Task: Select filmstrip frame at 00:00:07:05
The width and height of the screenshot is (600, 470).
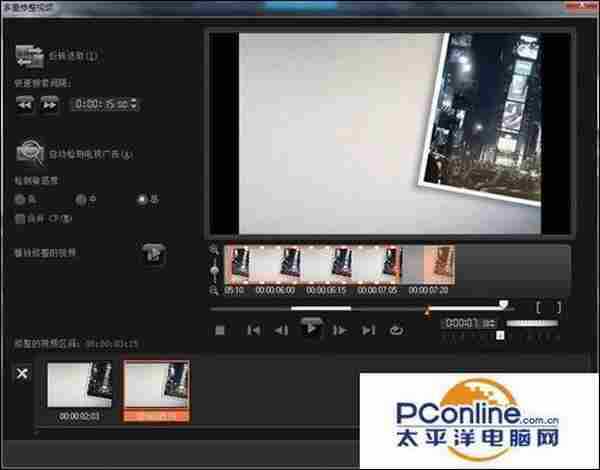Action: (x=377, y=266)
